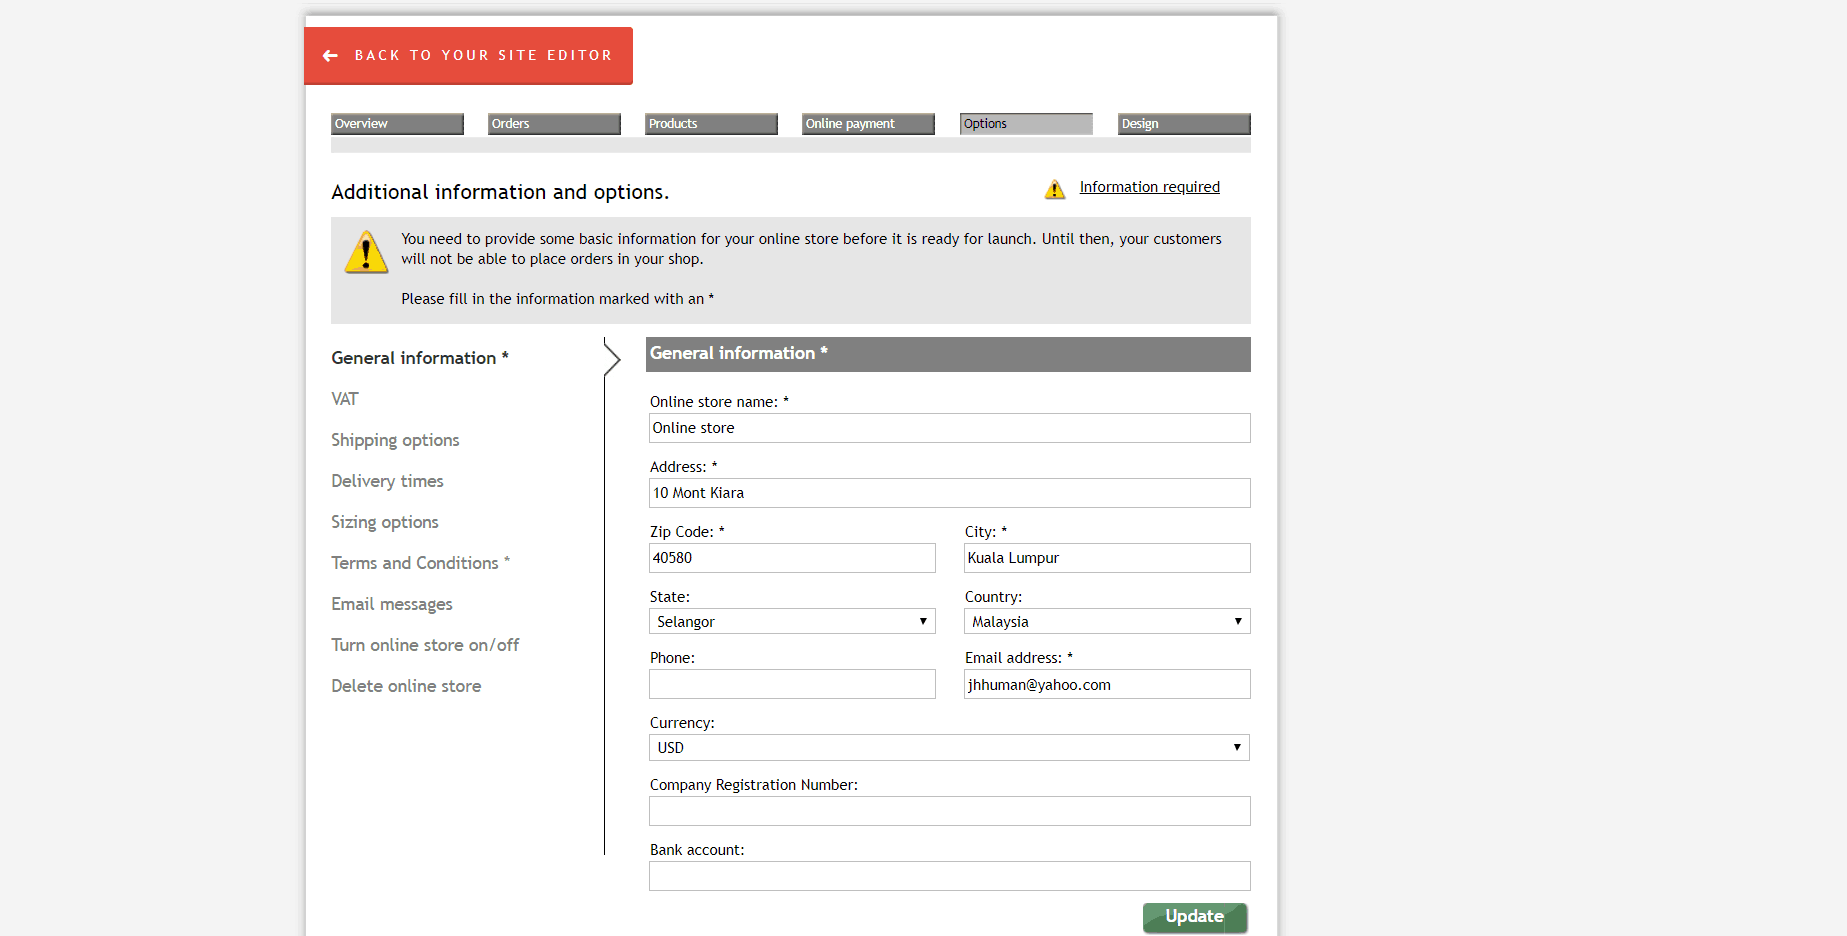Click the Online store name field
The width and height of the screenshot is (1847, 936).
(x=950, y=428)
